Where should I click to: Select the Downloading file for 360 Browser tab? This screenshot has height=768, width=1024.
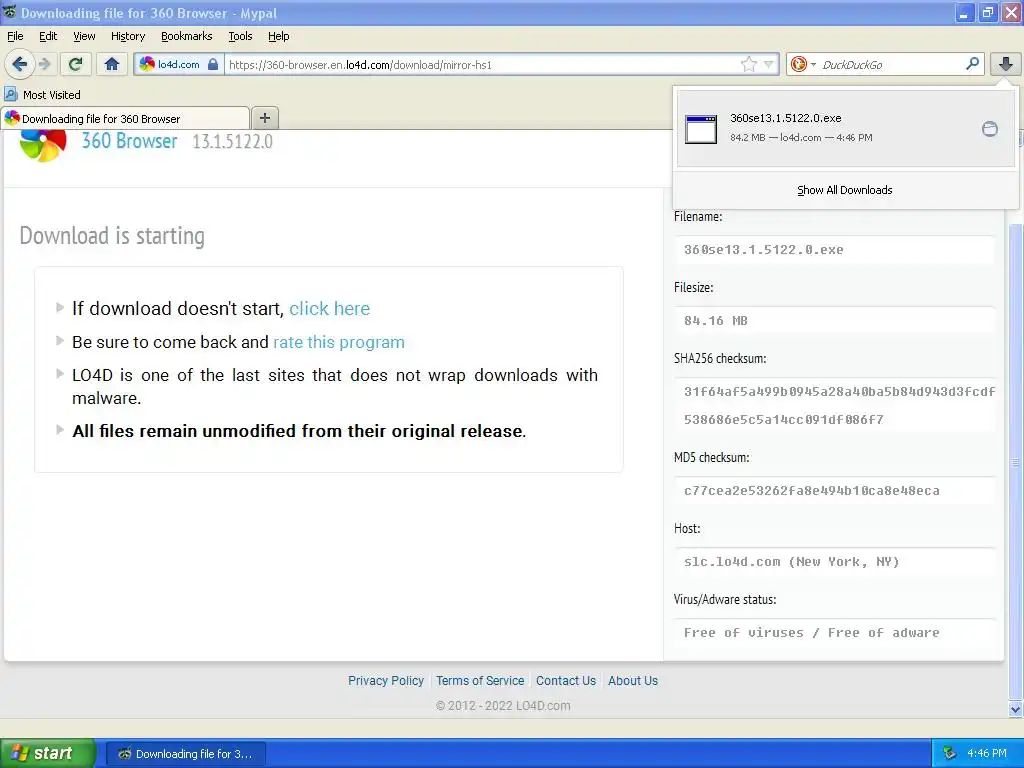pyautogui.click(x=125, y=118)
